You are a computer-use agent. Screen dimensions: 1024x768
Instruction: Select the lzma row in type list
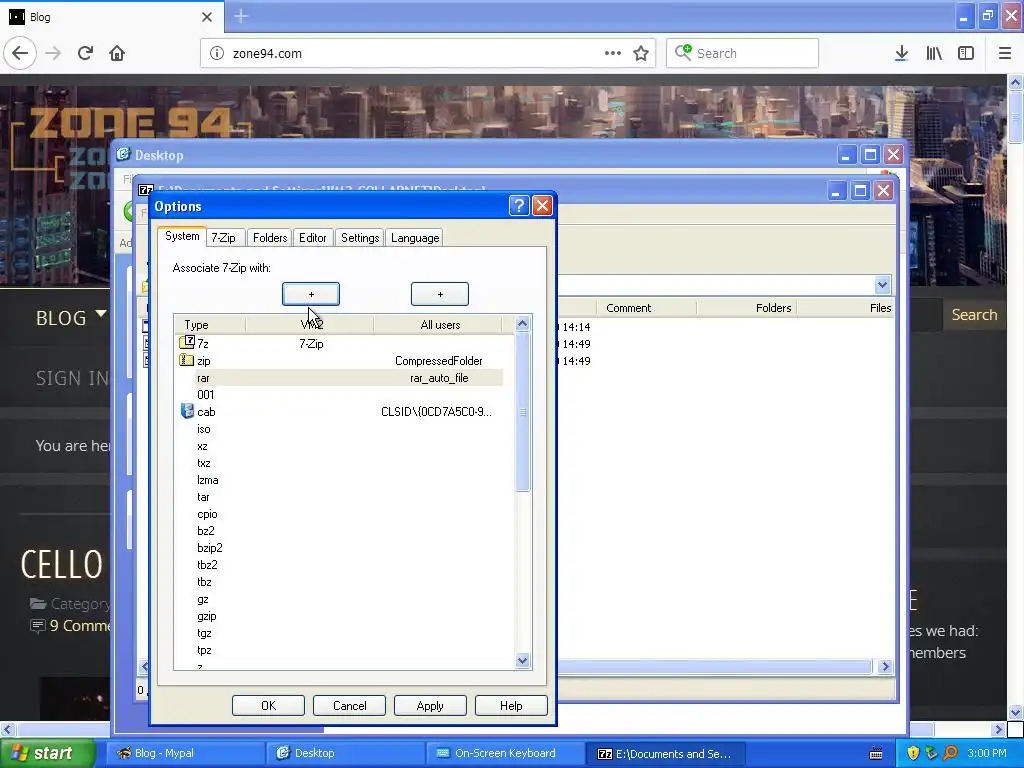[340, 480]
